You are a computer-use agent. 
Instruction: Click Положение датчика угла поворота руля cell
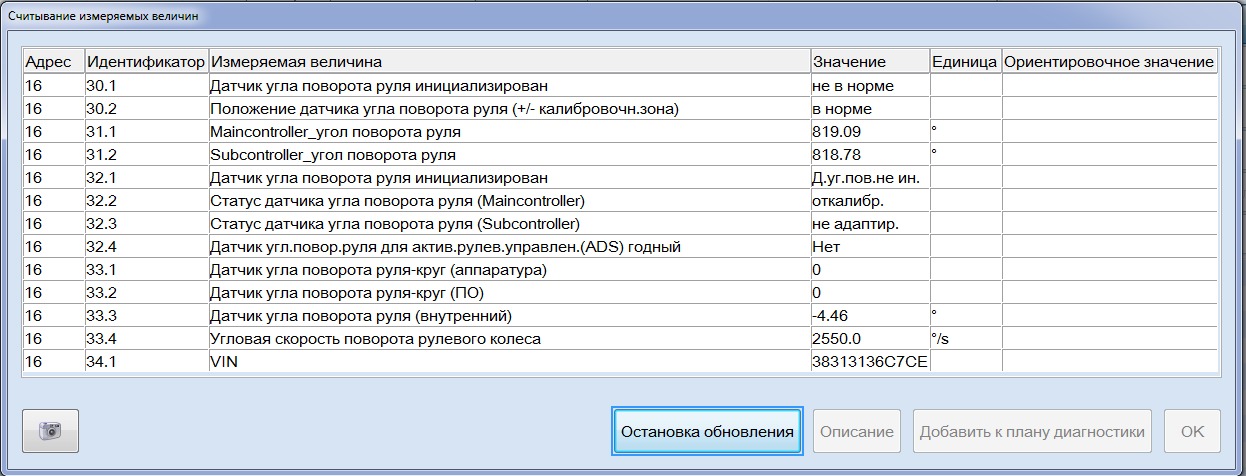(x=509, y=109)
